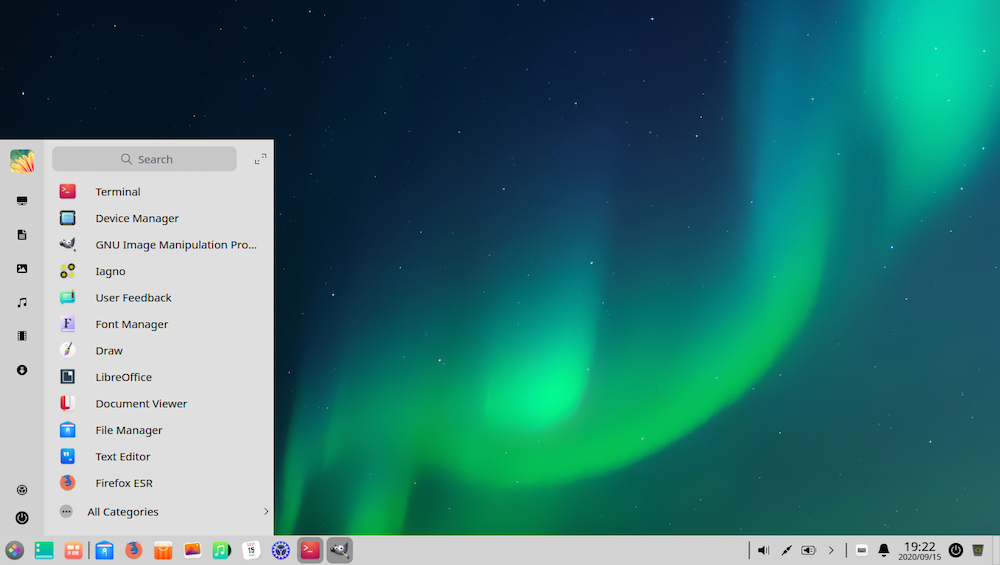The width and height of the screenshot is (1000, 565).
Task: Open Pictures folder from launcher sidebar
Action: [22, 268]
